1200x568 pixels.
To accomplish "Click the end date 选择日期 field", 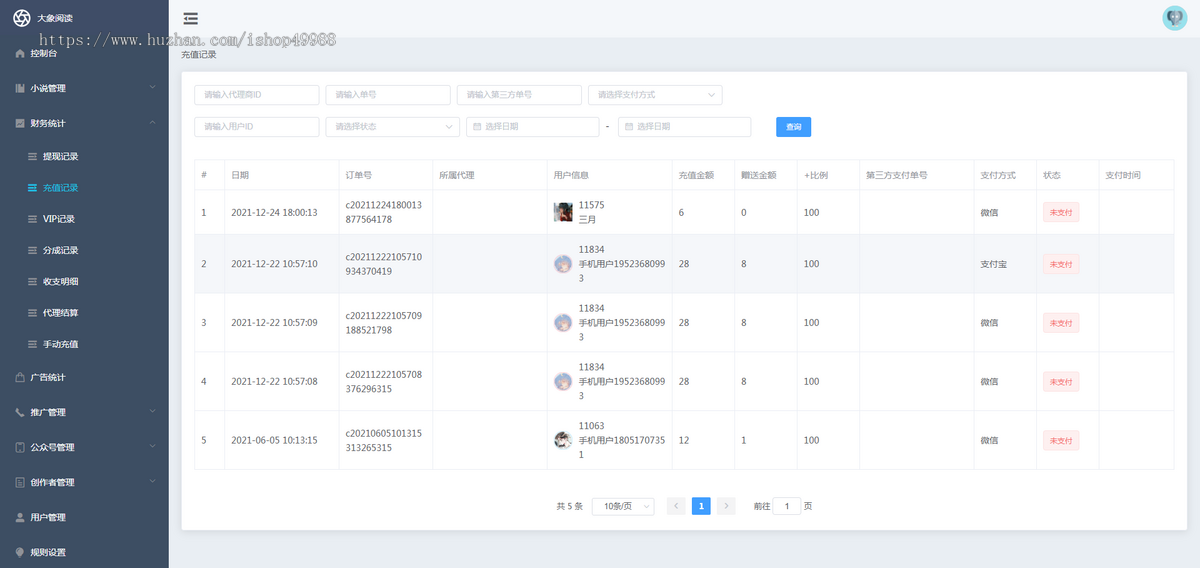I will click(684, 127).
